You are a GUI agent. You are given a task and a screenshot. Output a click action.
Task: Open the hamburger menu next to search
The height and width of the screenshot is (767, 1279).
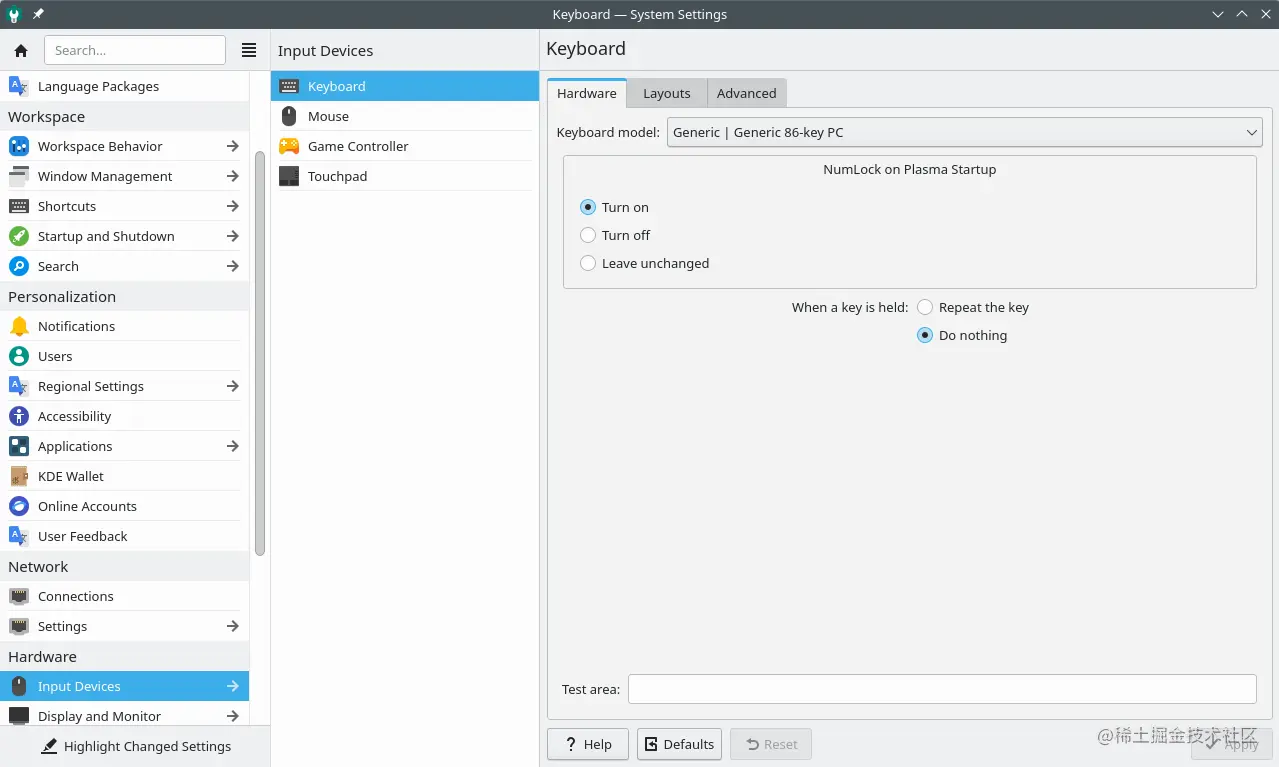[250, 50]
